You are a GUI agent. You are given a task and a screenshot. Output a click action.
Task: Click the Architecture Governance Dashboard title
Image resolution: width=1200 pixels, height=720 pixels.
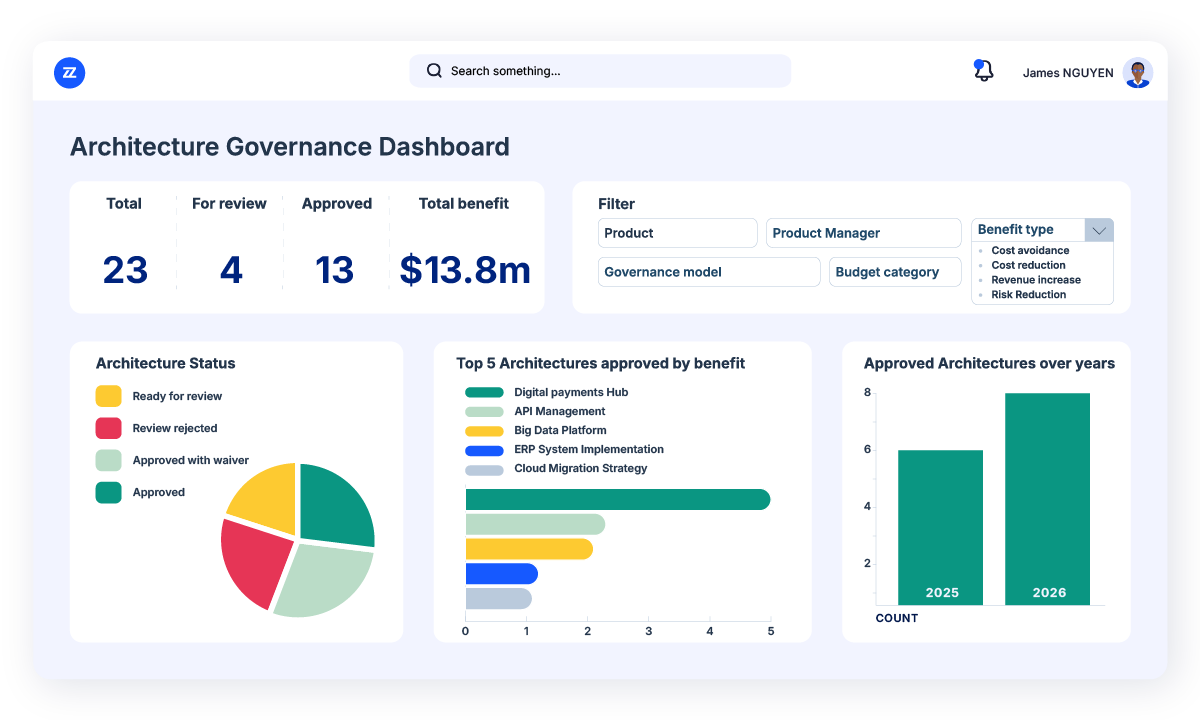[290, 147]
